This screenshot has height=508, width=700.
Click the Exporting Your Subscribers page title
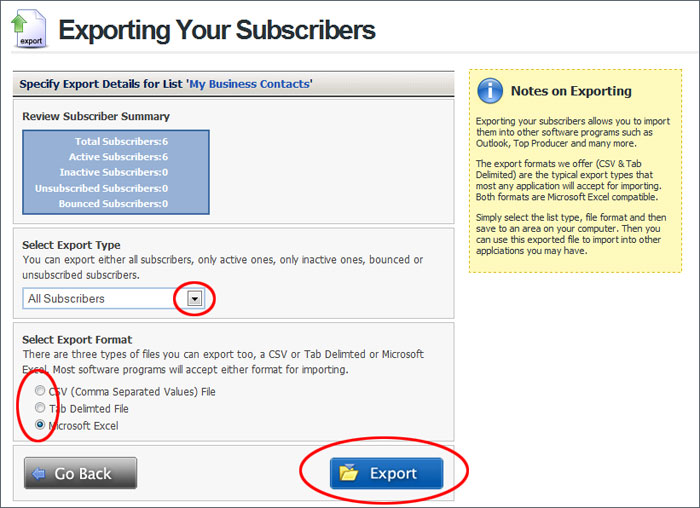pos(217,30)
